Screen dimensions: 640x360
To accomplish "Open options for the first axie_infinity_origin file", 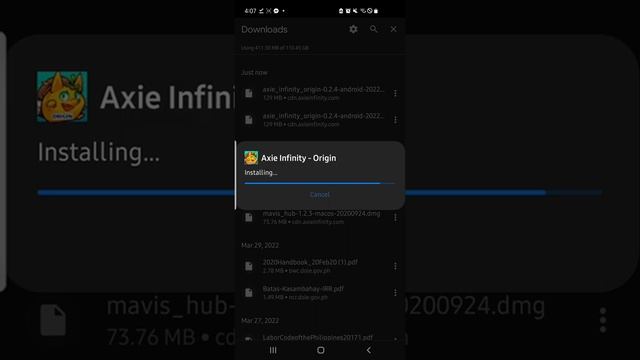I will point(395,93).
